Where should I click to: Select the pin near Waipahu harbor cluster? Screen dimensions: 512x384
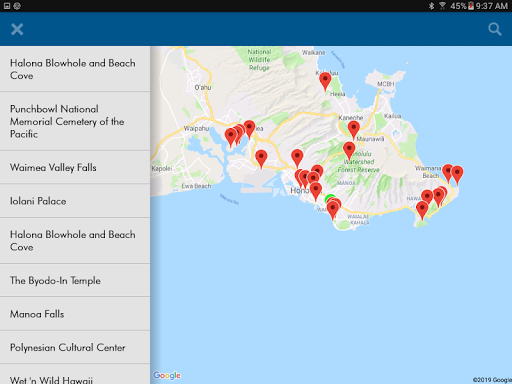(x=230, y=138)
